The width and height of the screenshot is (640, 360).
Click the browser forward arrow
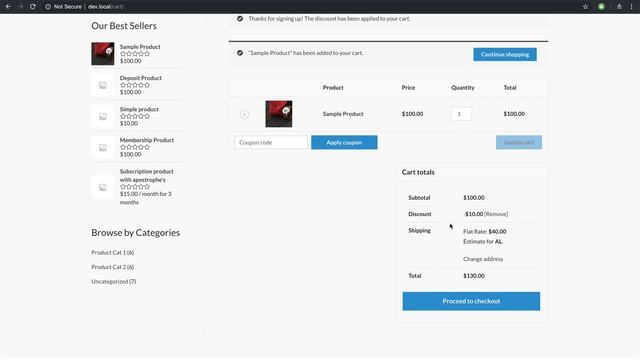20,7
